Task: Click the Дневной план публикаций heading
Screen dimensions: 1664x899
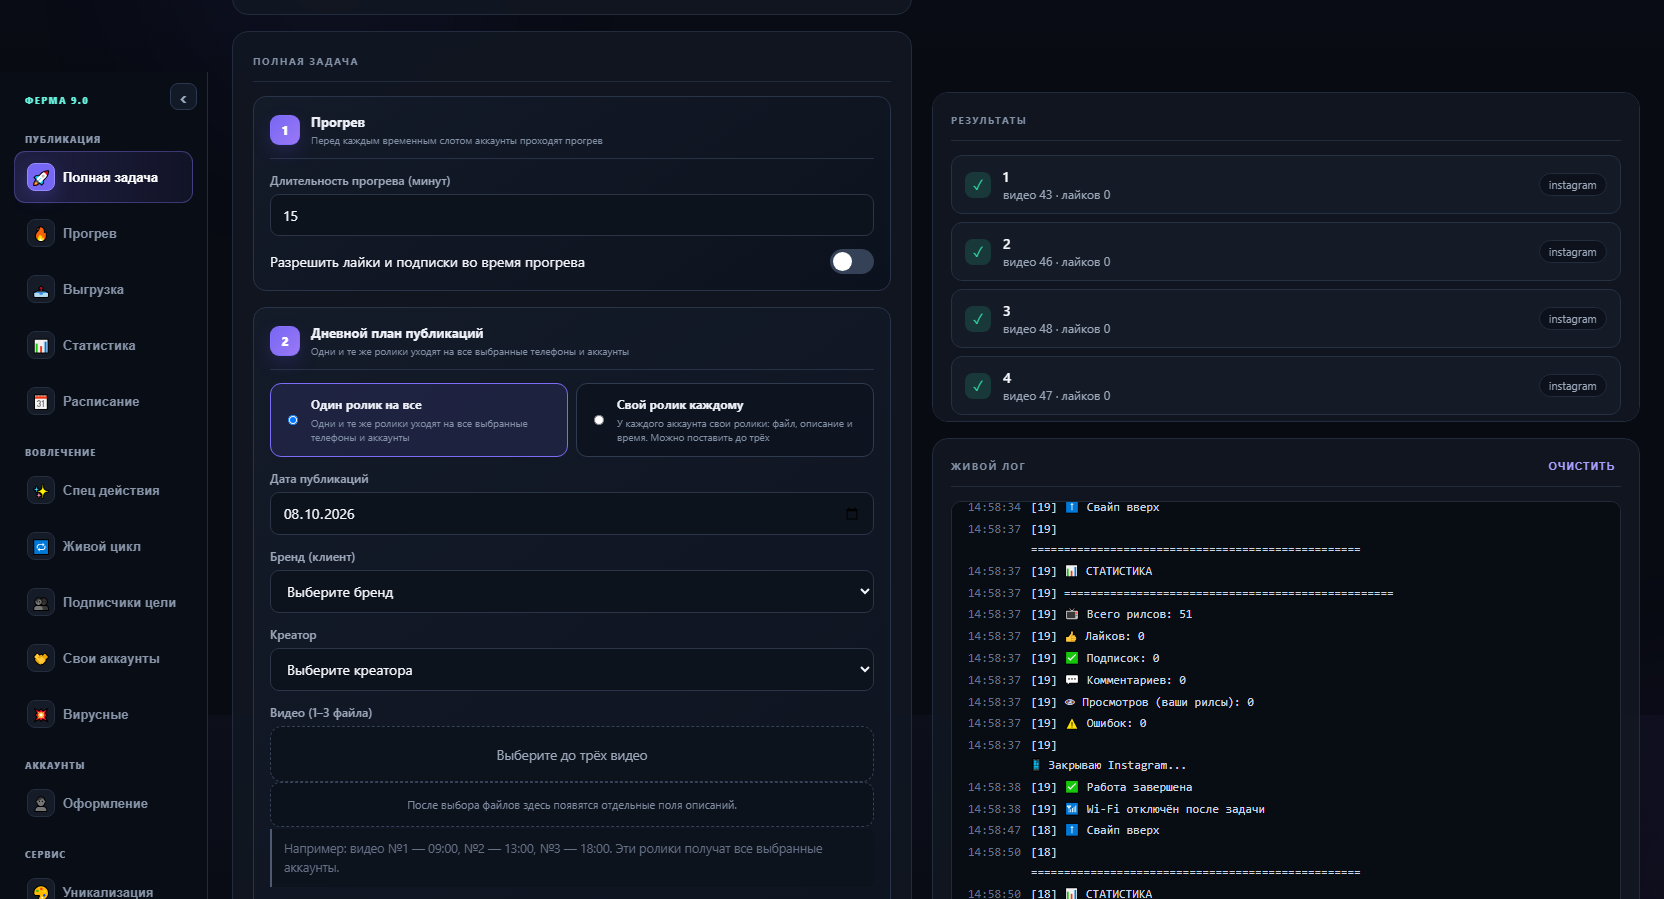Action: [x=397, y=334]
